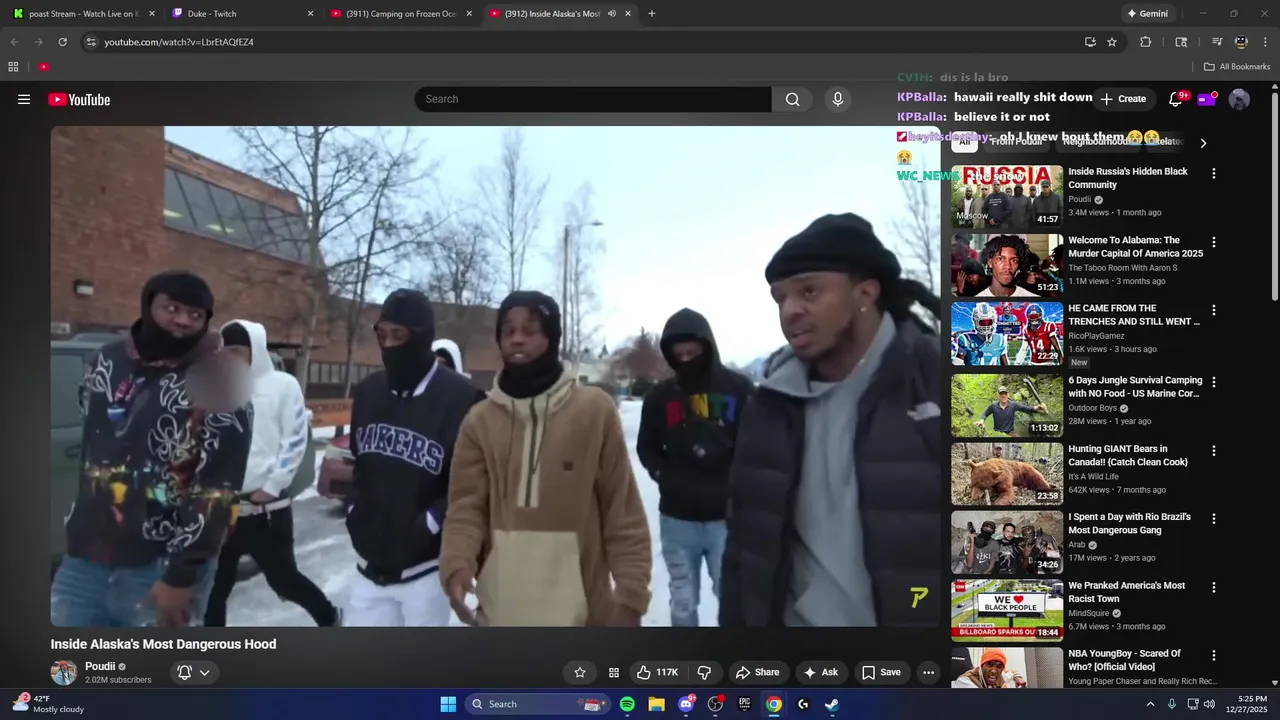Image resolution: width=1280 pixels, height=720 pixels.
Task: Start voice search with the microphone
Action: pos(838,99)
